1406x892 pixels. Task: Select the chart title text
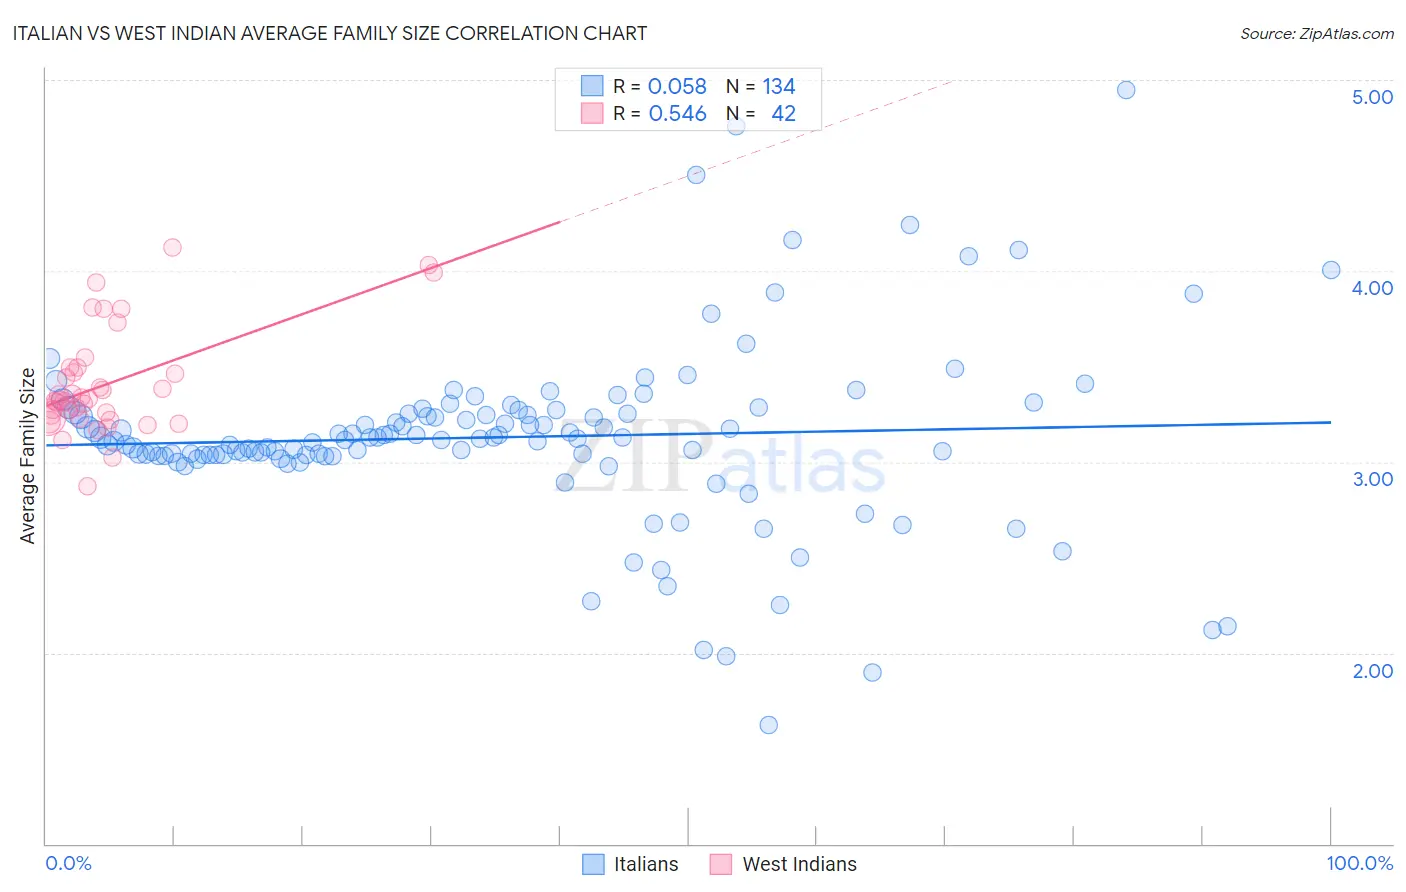330,33
